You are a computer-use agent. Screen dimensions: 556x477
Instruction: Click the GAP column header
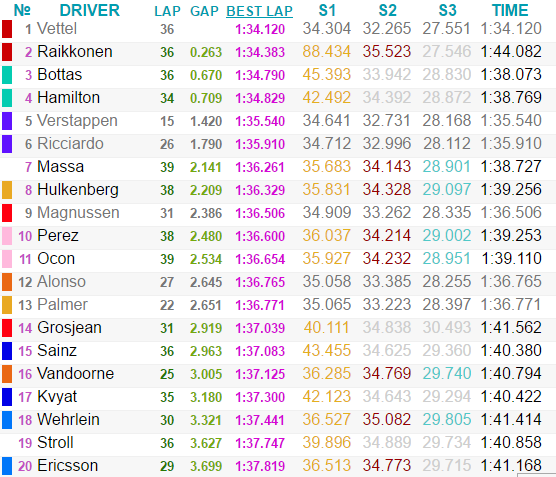(x=204, y=11)
